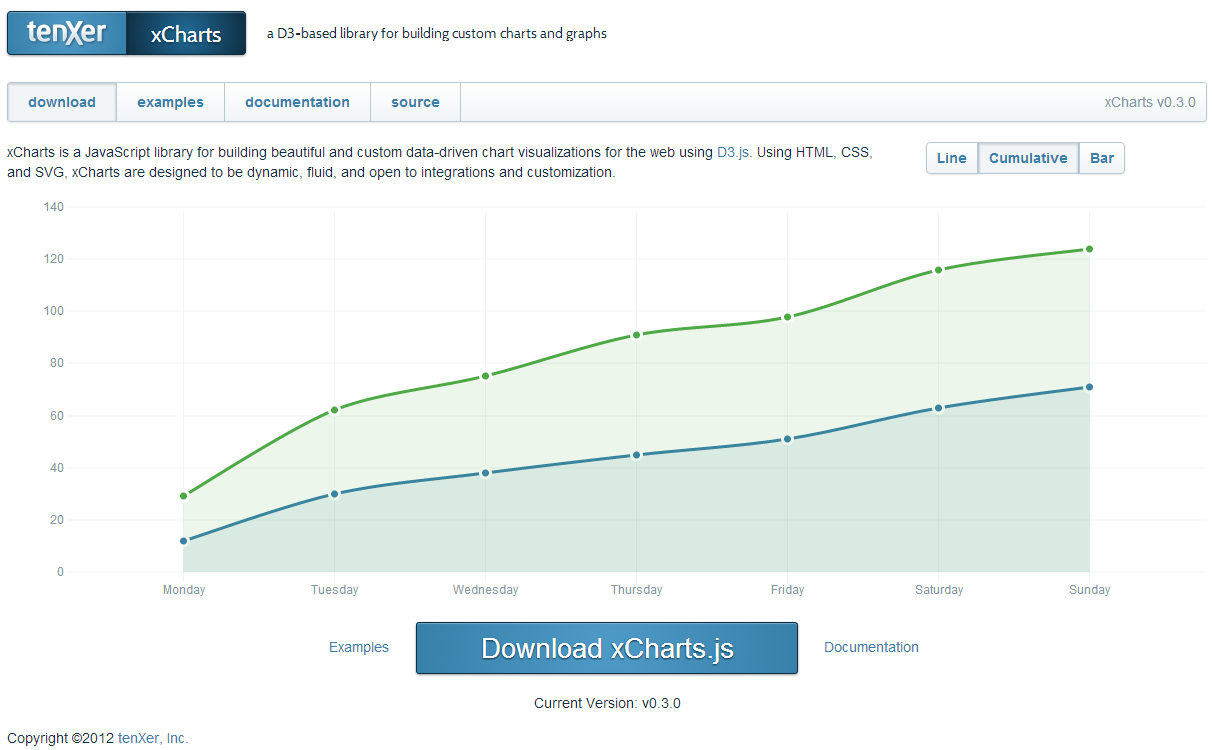Click the Current Version: v0.3.0 text
This screenshot has height=750, width=1212.
[607, 703]
